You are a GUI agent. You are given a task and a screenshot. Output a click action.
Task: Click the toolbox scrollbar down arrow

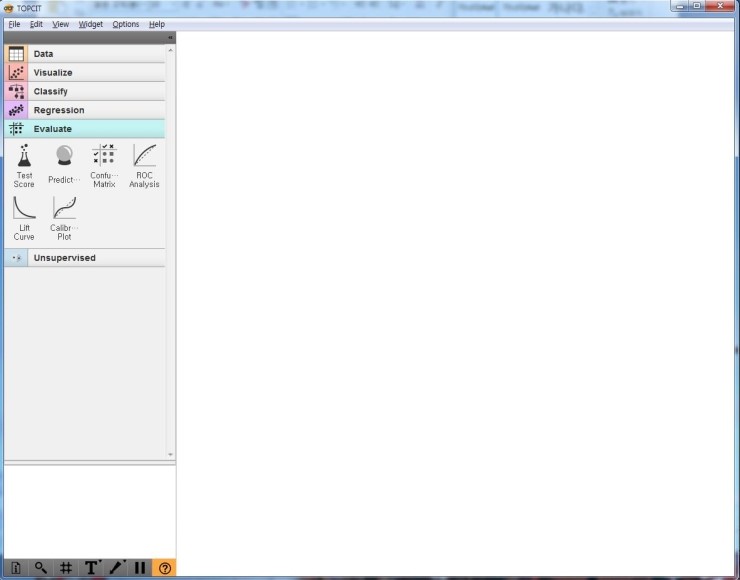(x=170, y=454)
